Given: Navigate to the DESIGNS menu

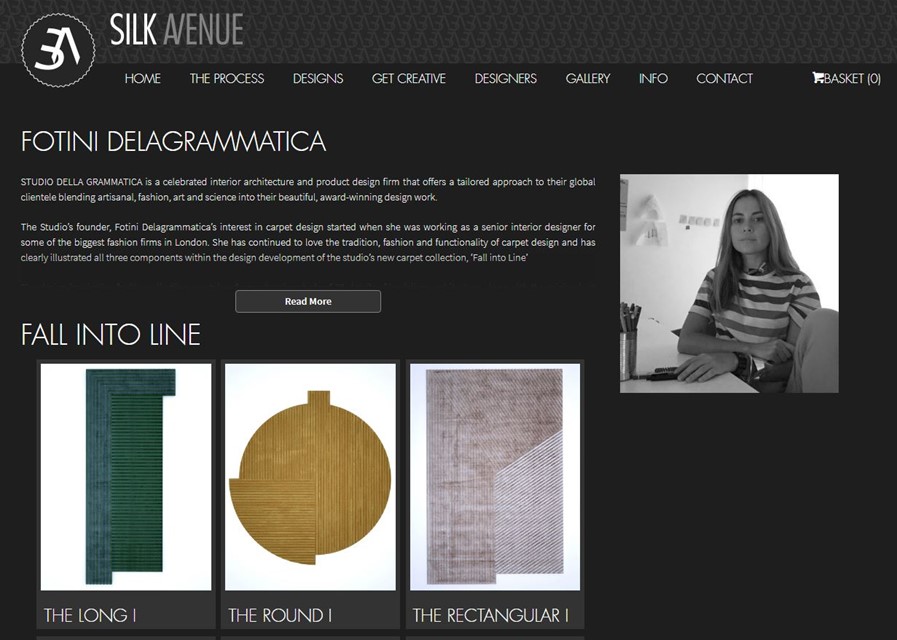Looking at the screenshot, I should coord(317,78).
